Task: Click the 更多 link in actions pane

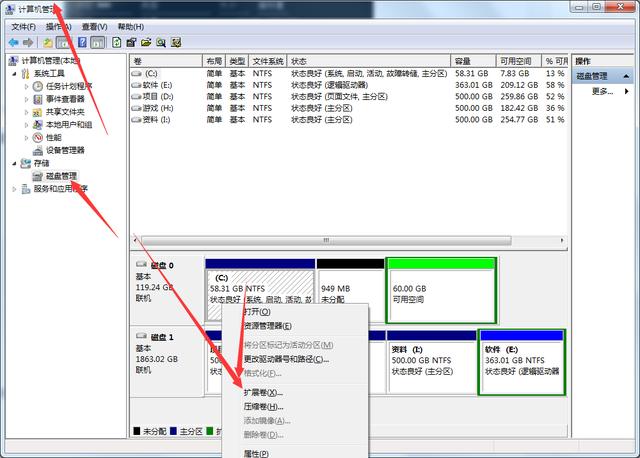Action: pos(601,91)
